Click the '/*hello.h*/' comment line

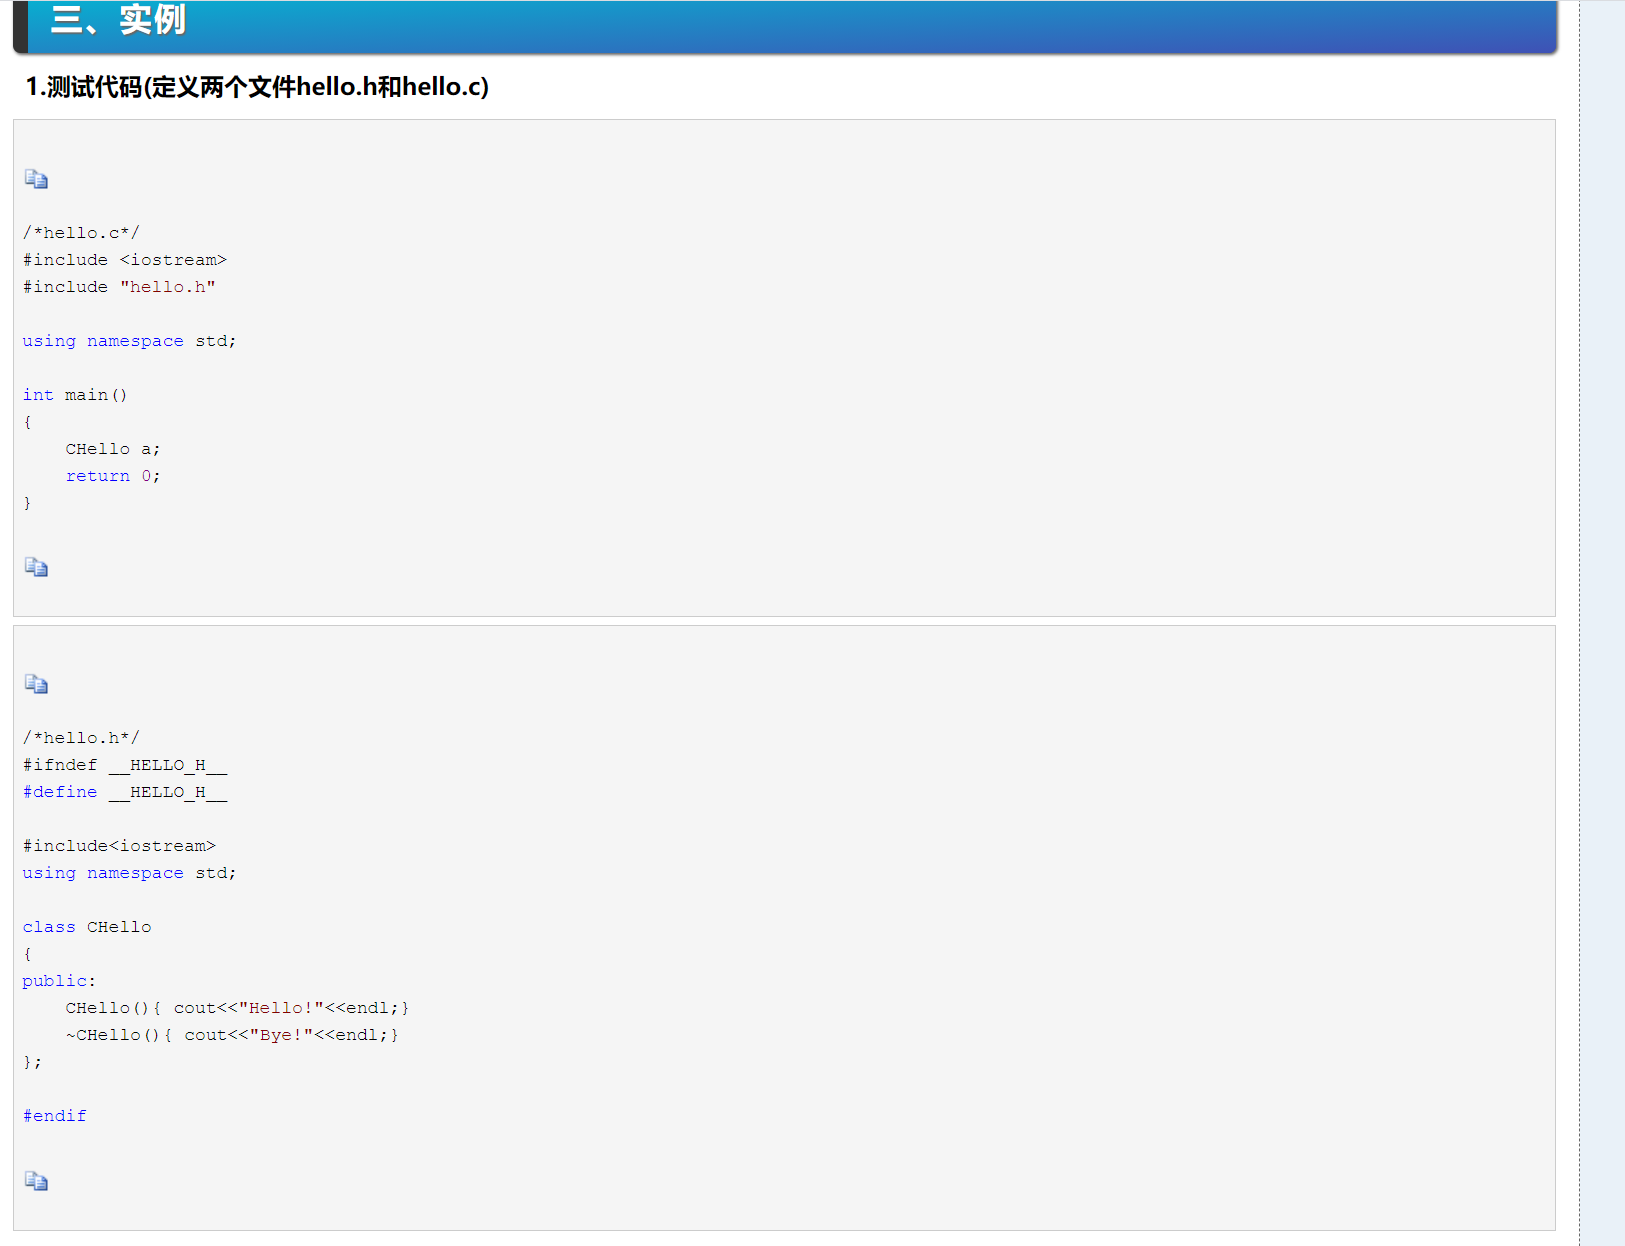[81, 738]
